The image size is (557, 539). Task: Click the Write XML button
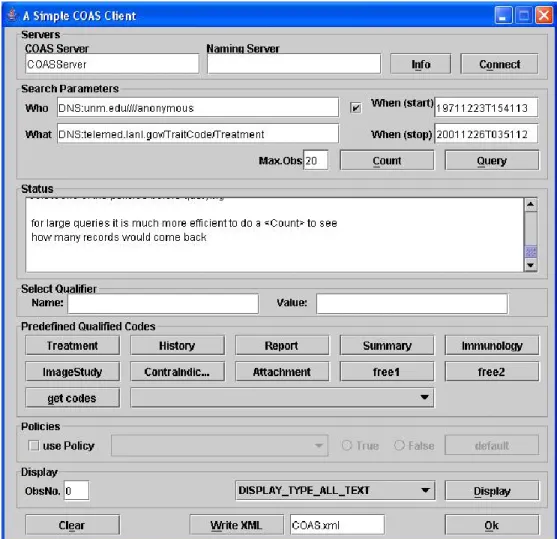tap(237, 525)
